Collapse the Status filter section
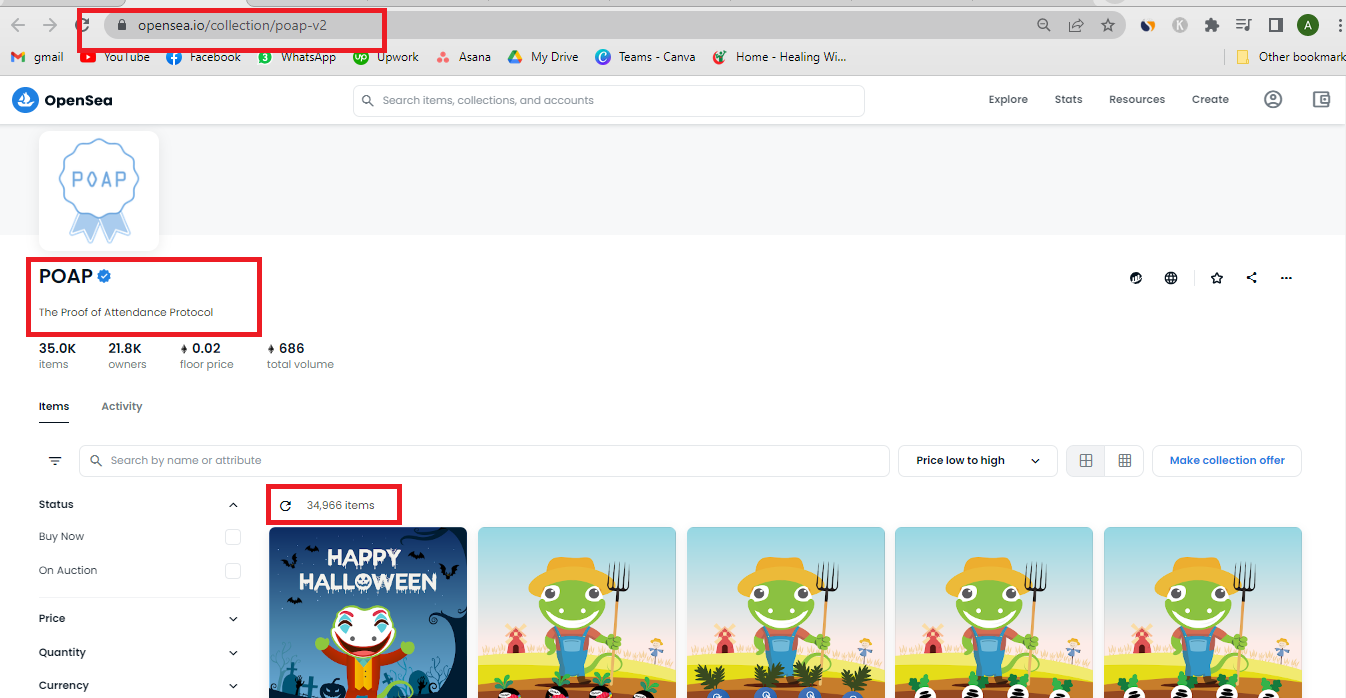This screenshot has width=1346, height=698. [140, 505]
